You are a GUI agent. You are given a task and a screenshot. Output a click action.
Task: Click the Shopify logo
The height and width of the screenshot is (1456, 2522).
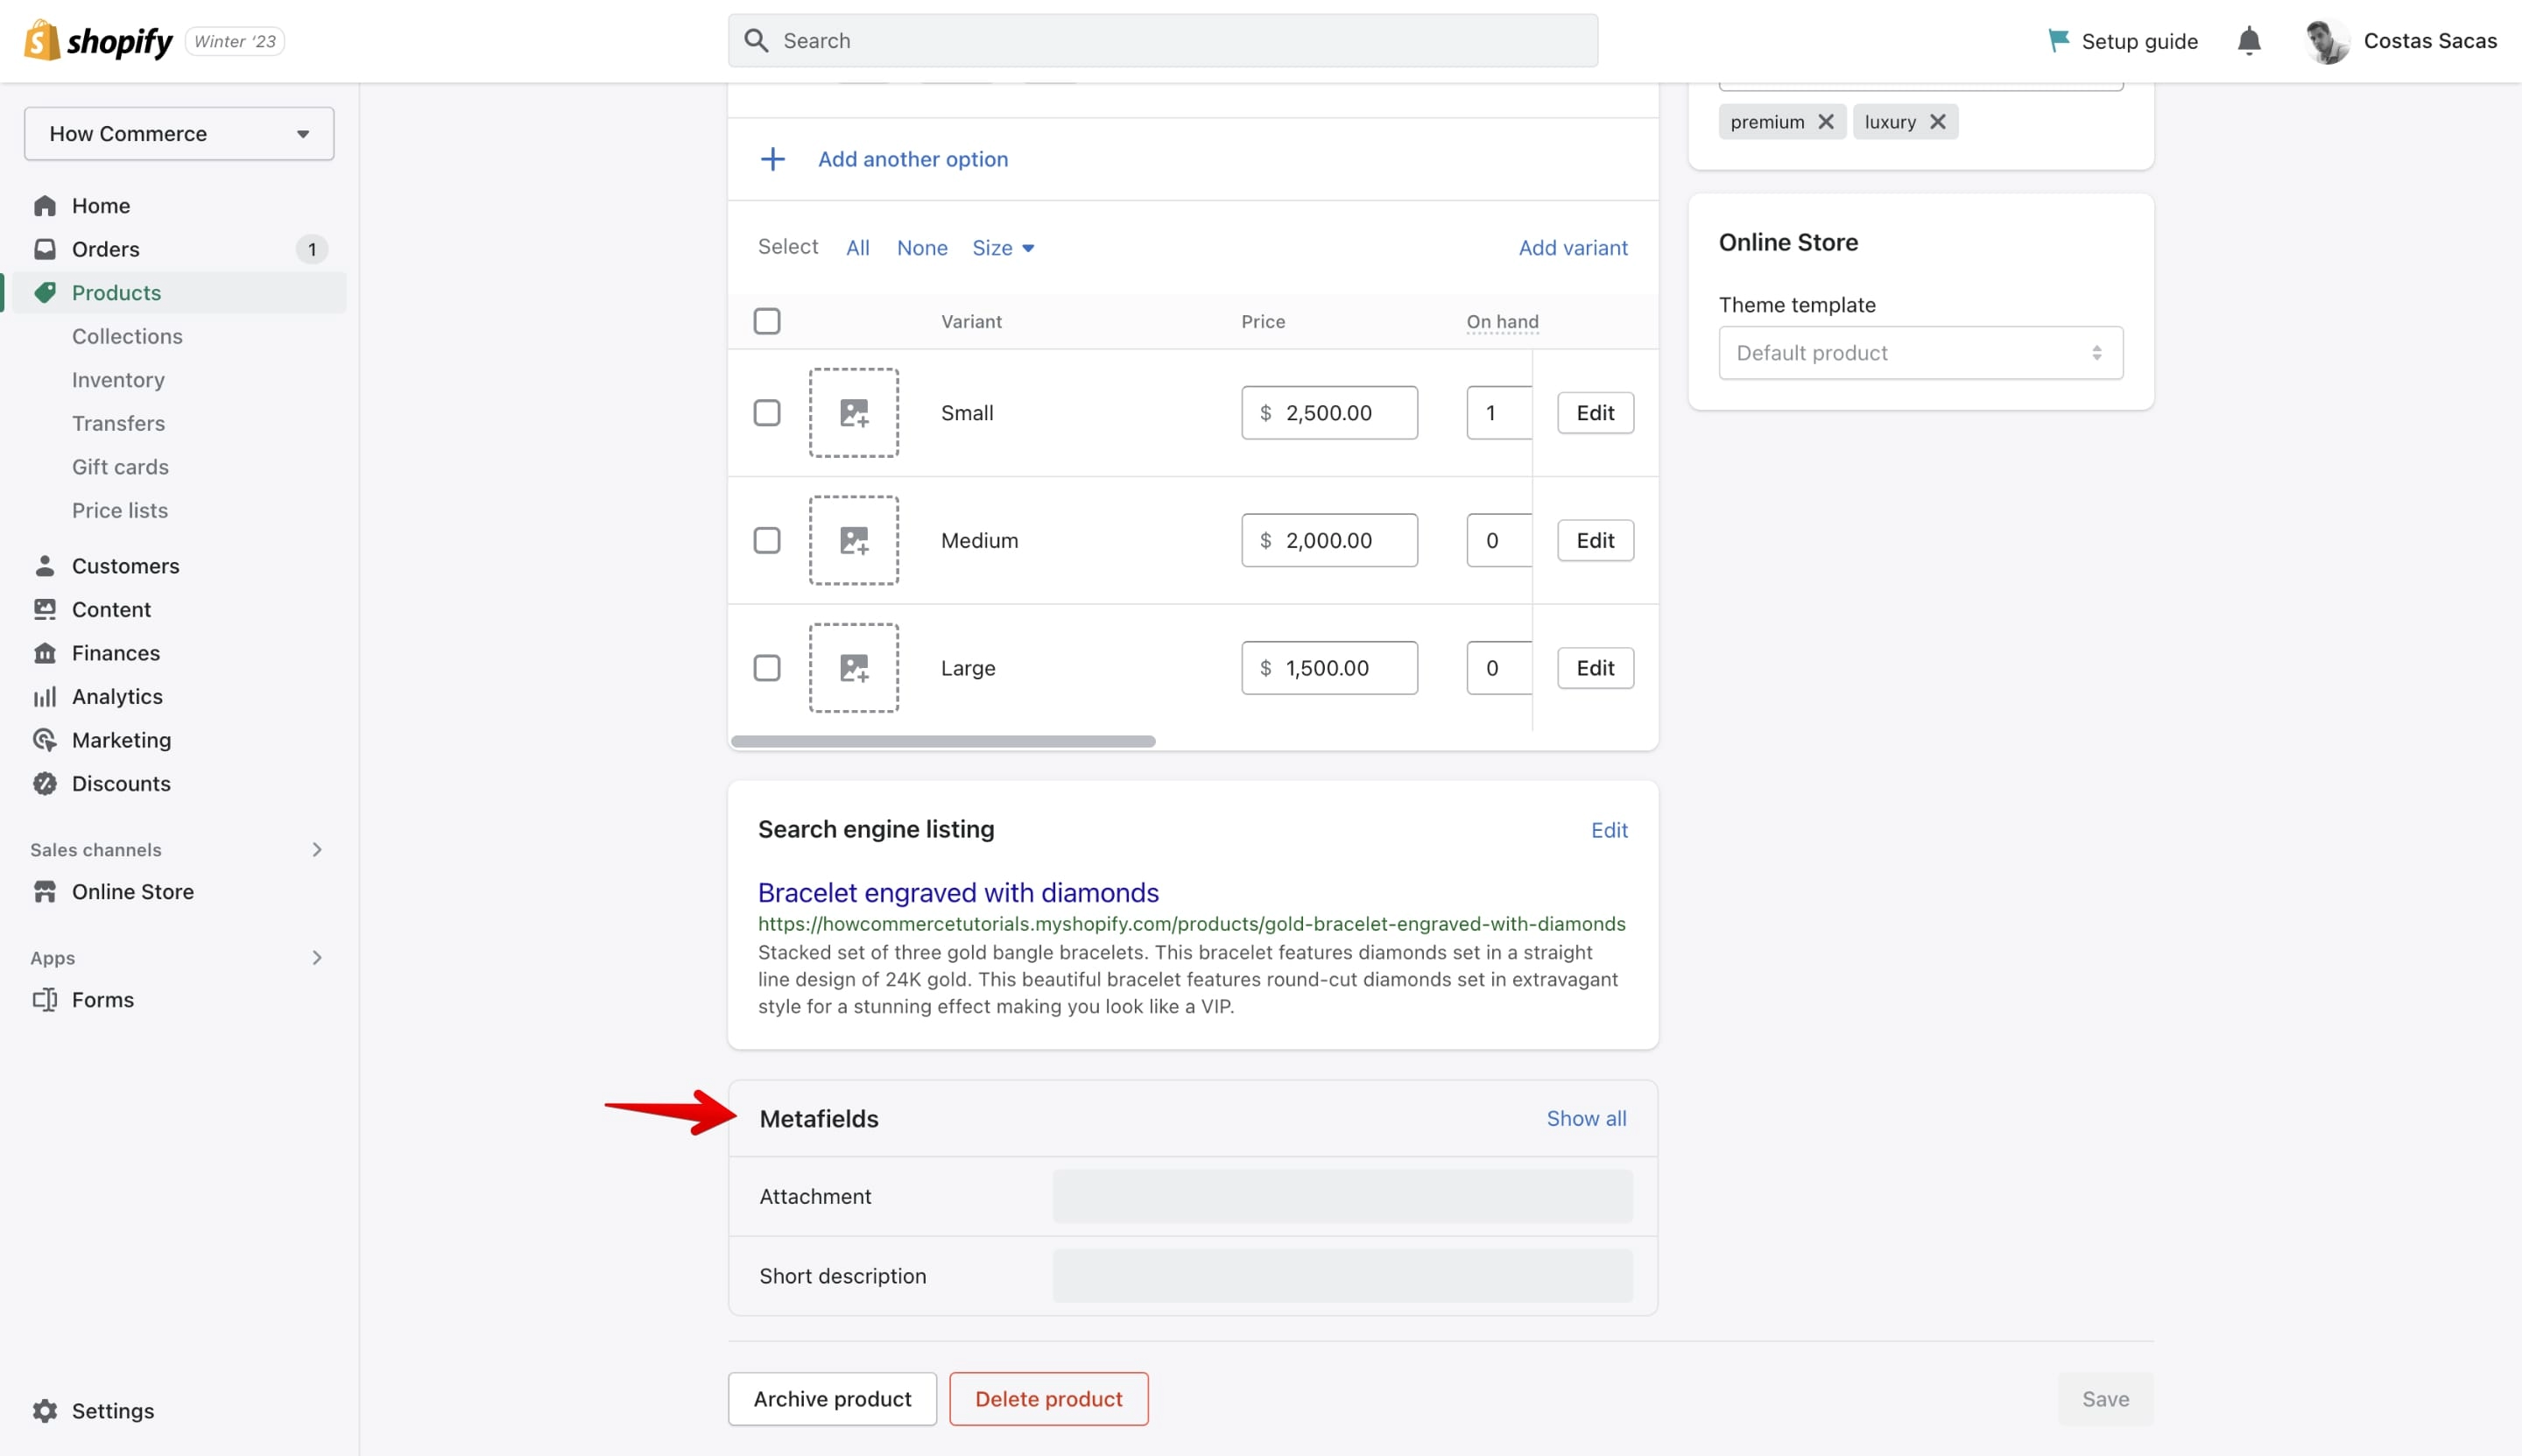click(98, 41)
